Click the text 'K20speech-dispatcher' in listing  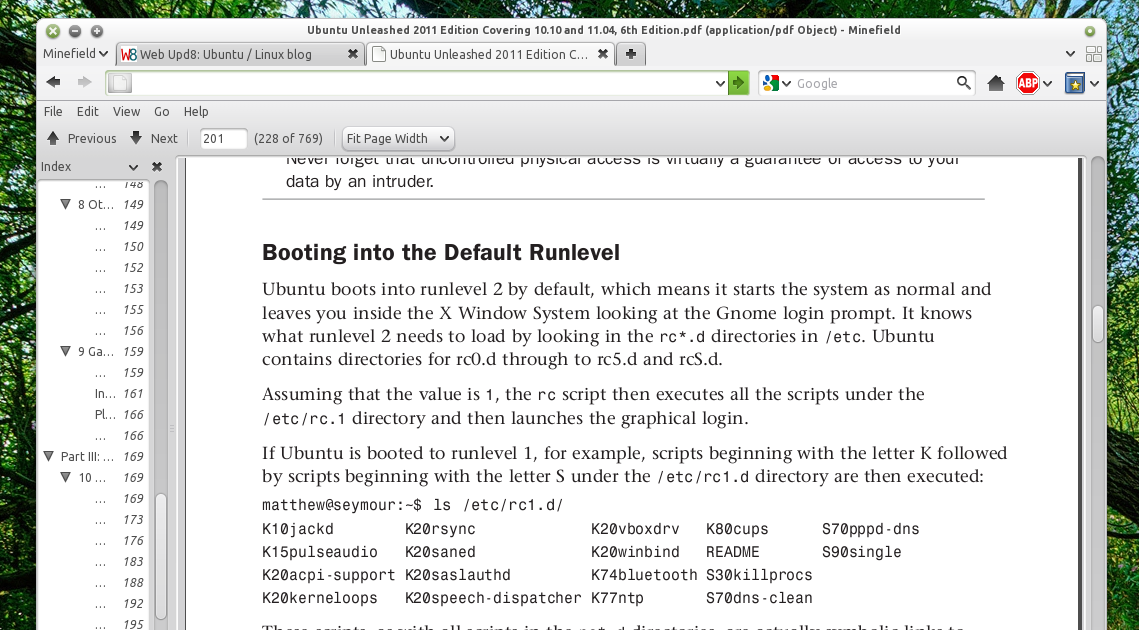coord(493,598)
